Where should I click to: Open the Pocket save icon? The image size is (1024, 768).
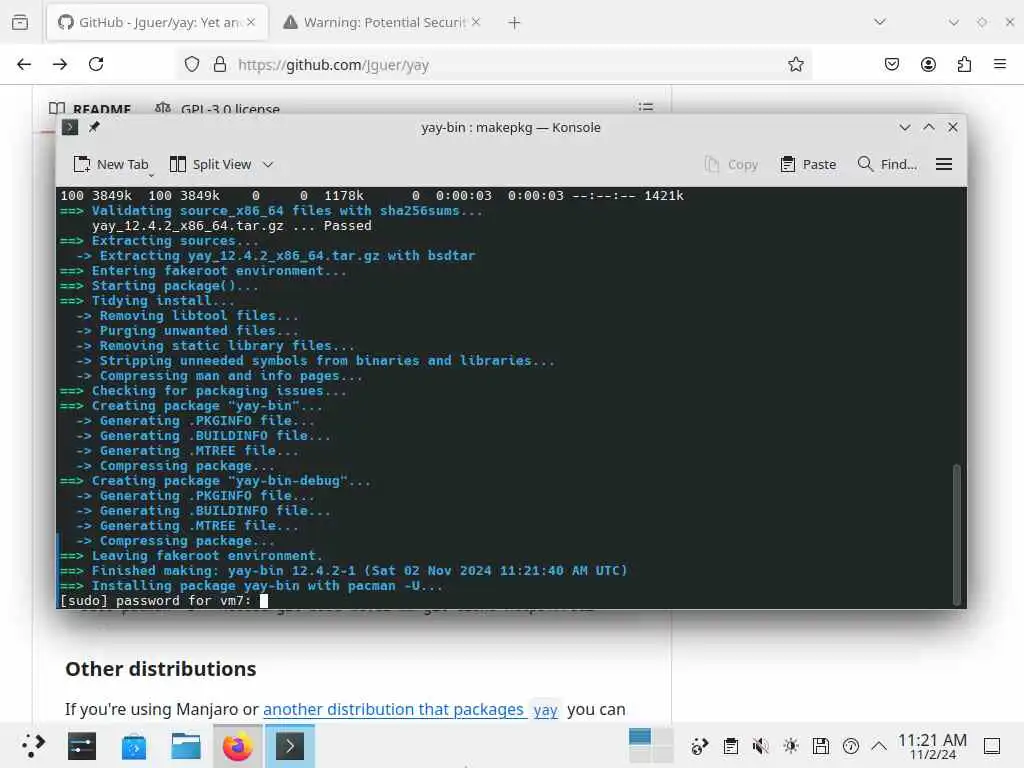click(x=891, y=64)
